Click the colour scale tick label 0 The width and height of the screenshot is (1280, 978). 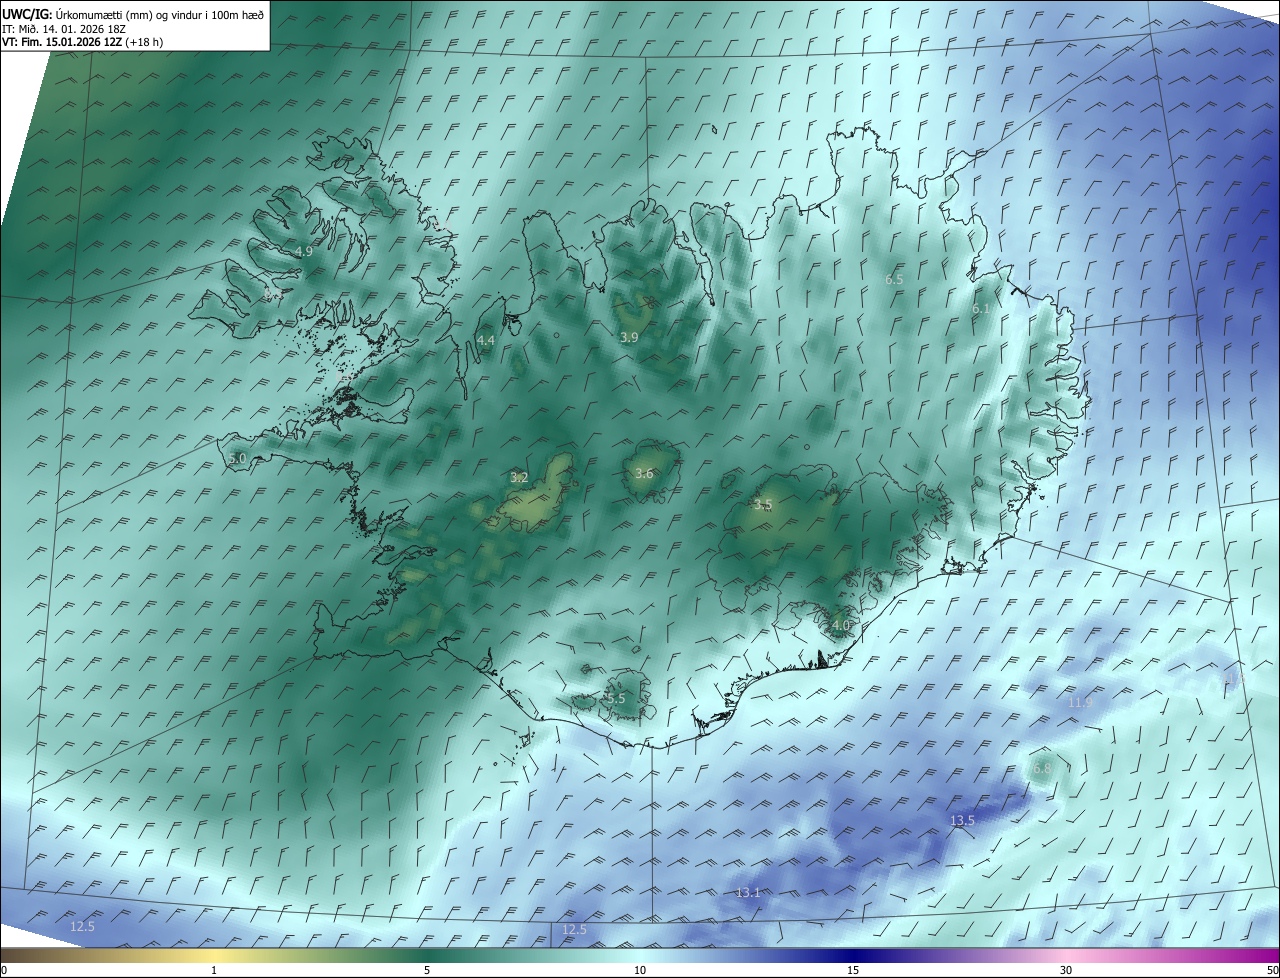(x=4, y=970)
